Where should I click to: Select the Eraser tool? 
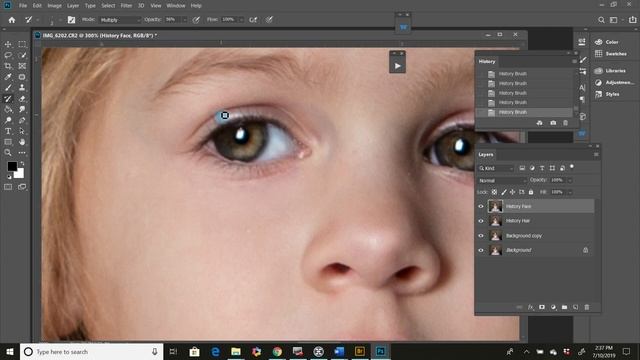(22, 99)
